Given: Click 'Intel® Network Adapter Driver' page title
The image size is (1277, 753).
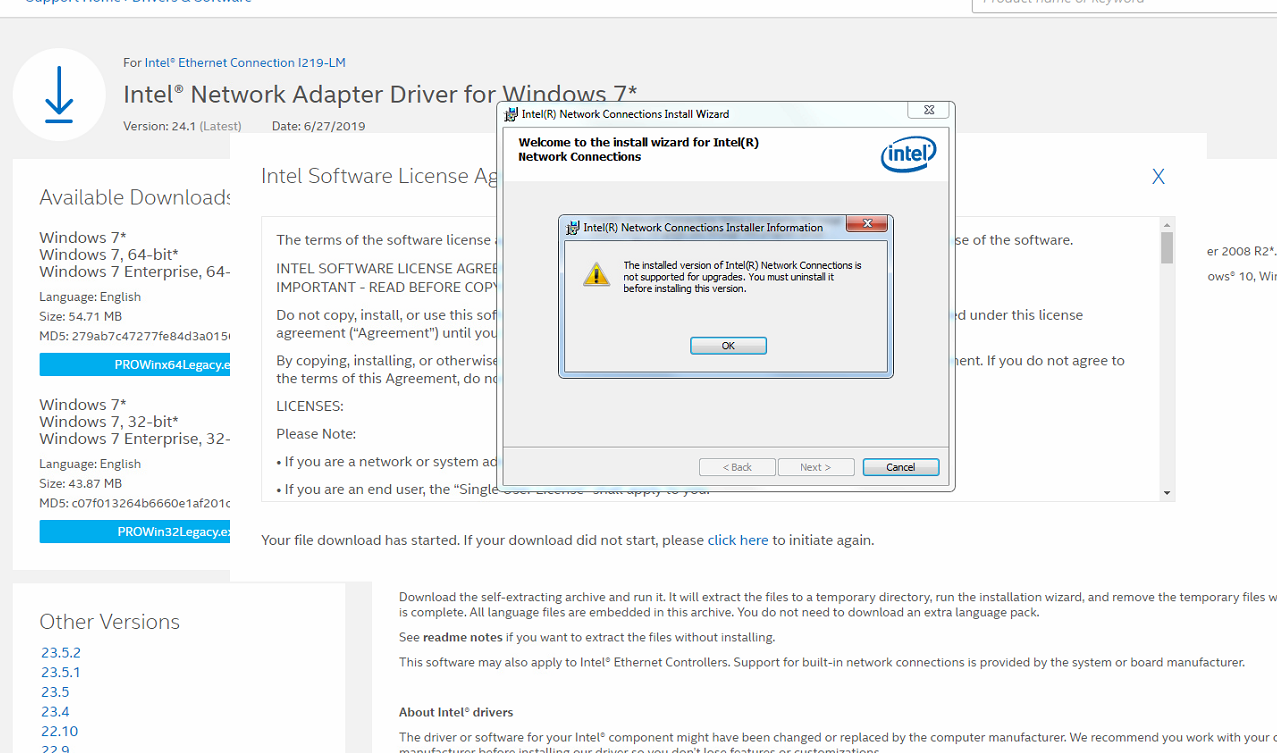Looking at the screenshot, I should click(x=380, y=94).
